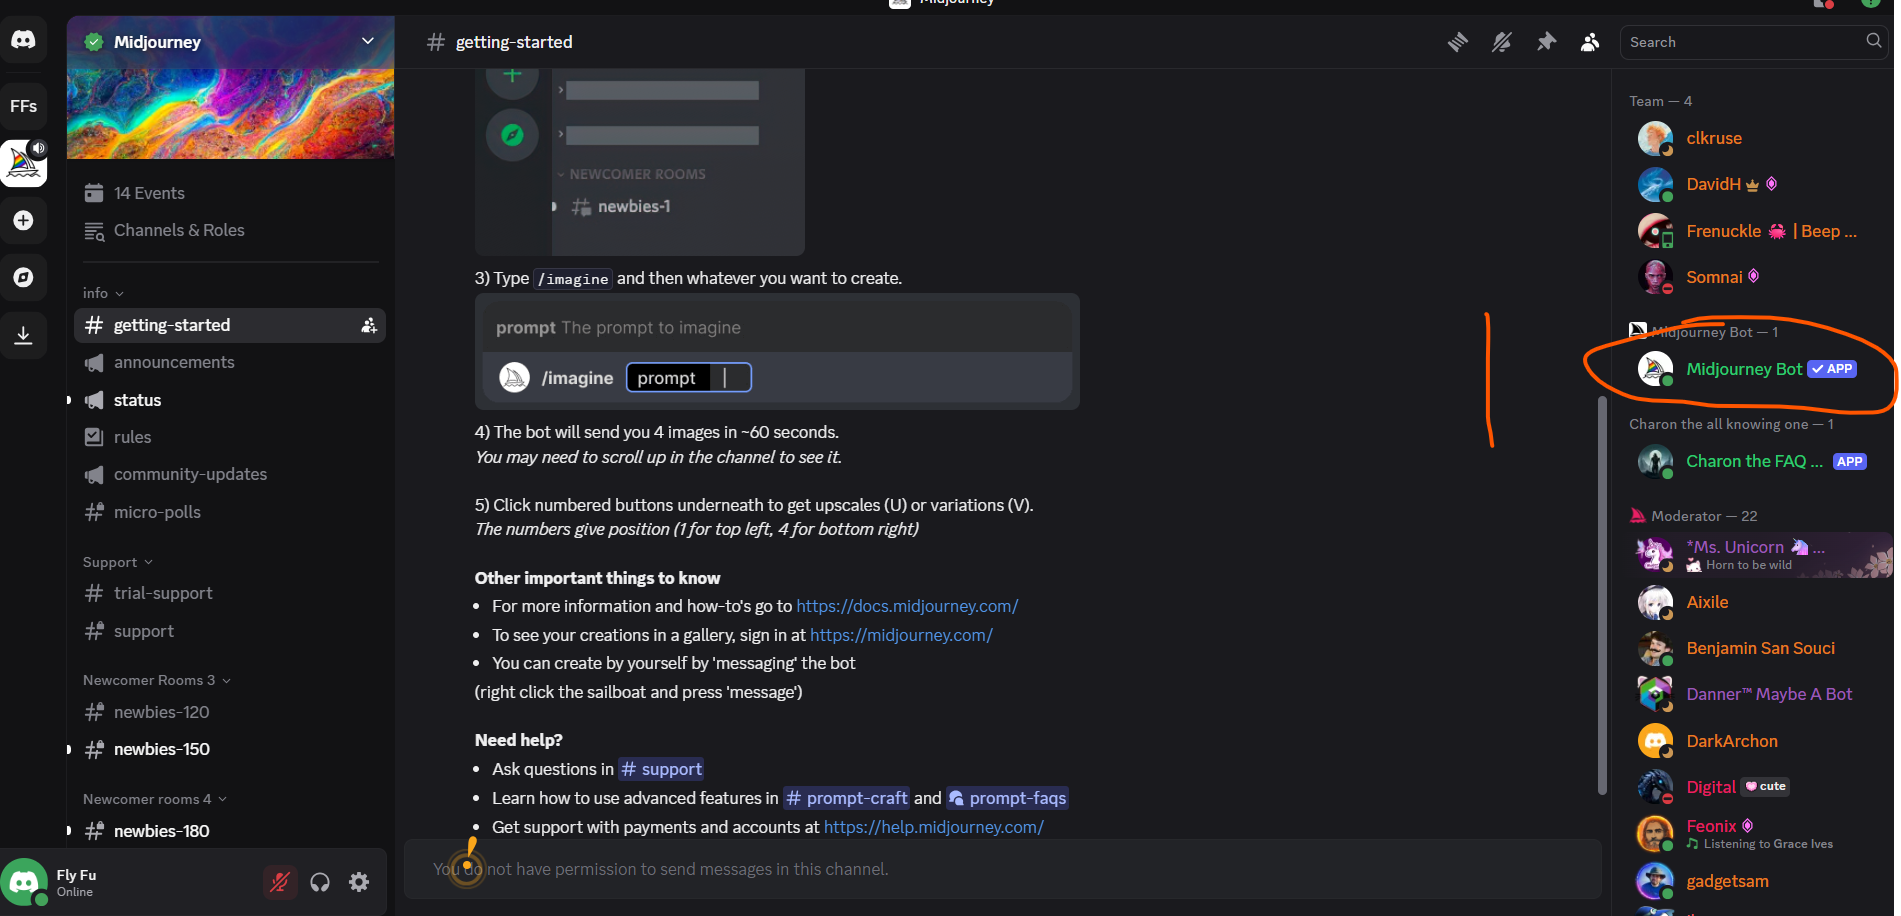Open User Settings gear icon
Image resolution: width=1901 pixels, height=916 pixels.
(359, 882)
